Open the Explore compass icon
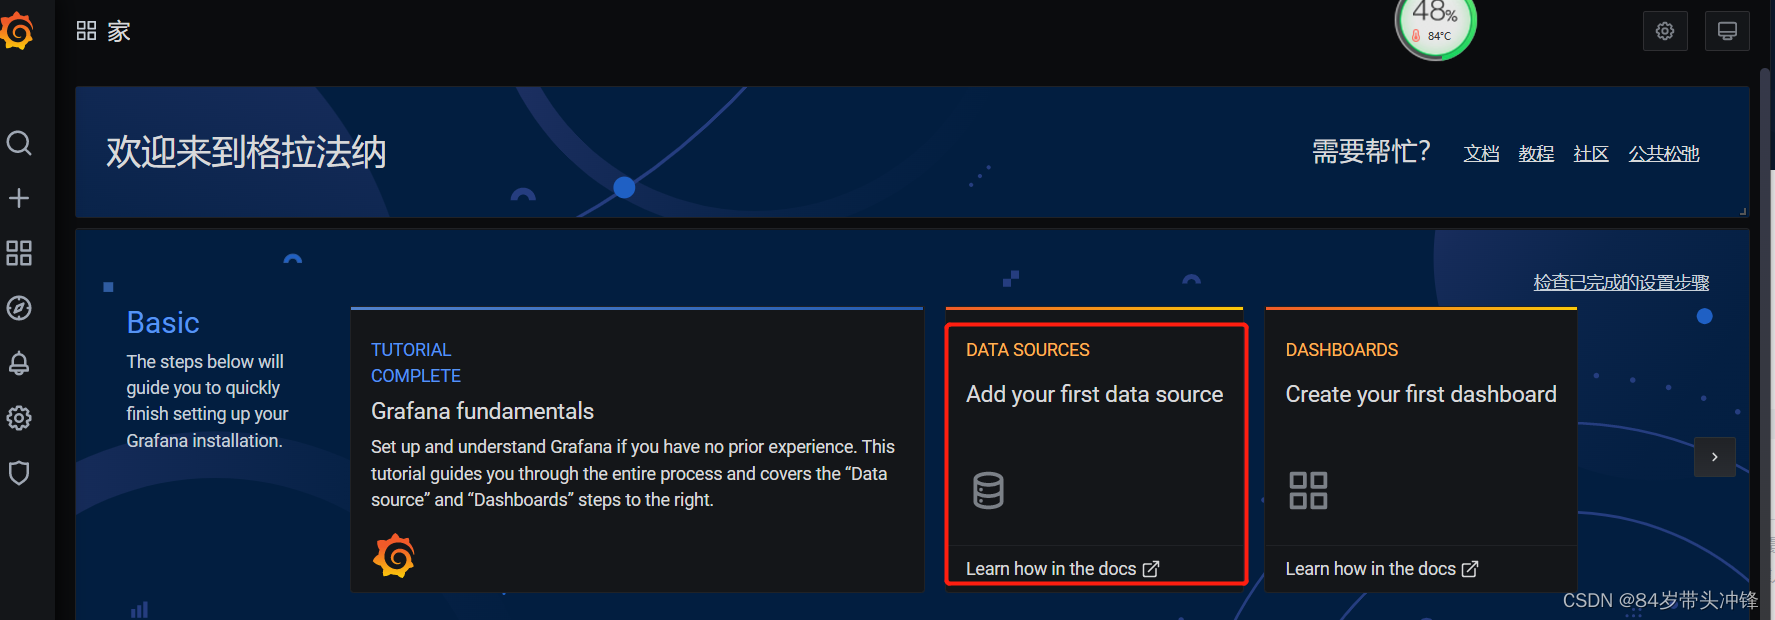Screen dimensions: 1775x620 click(19, 308)
